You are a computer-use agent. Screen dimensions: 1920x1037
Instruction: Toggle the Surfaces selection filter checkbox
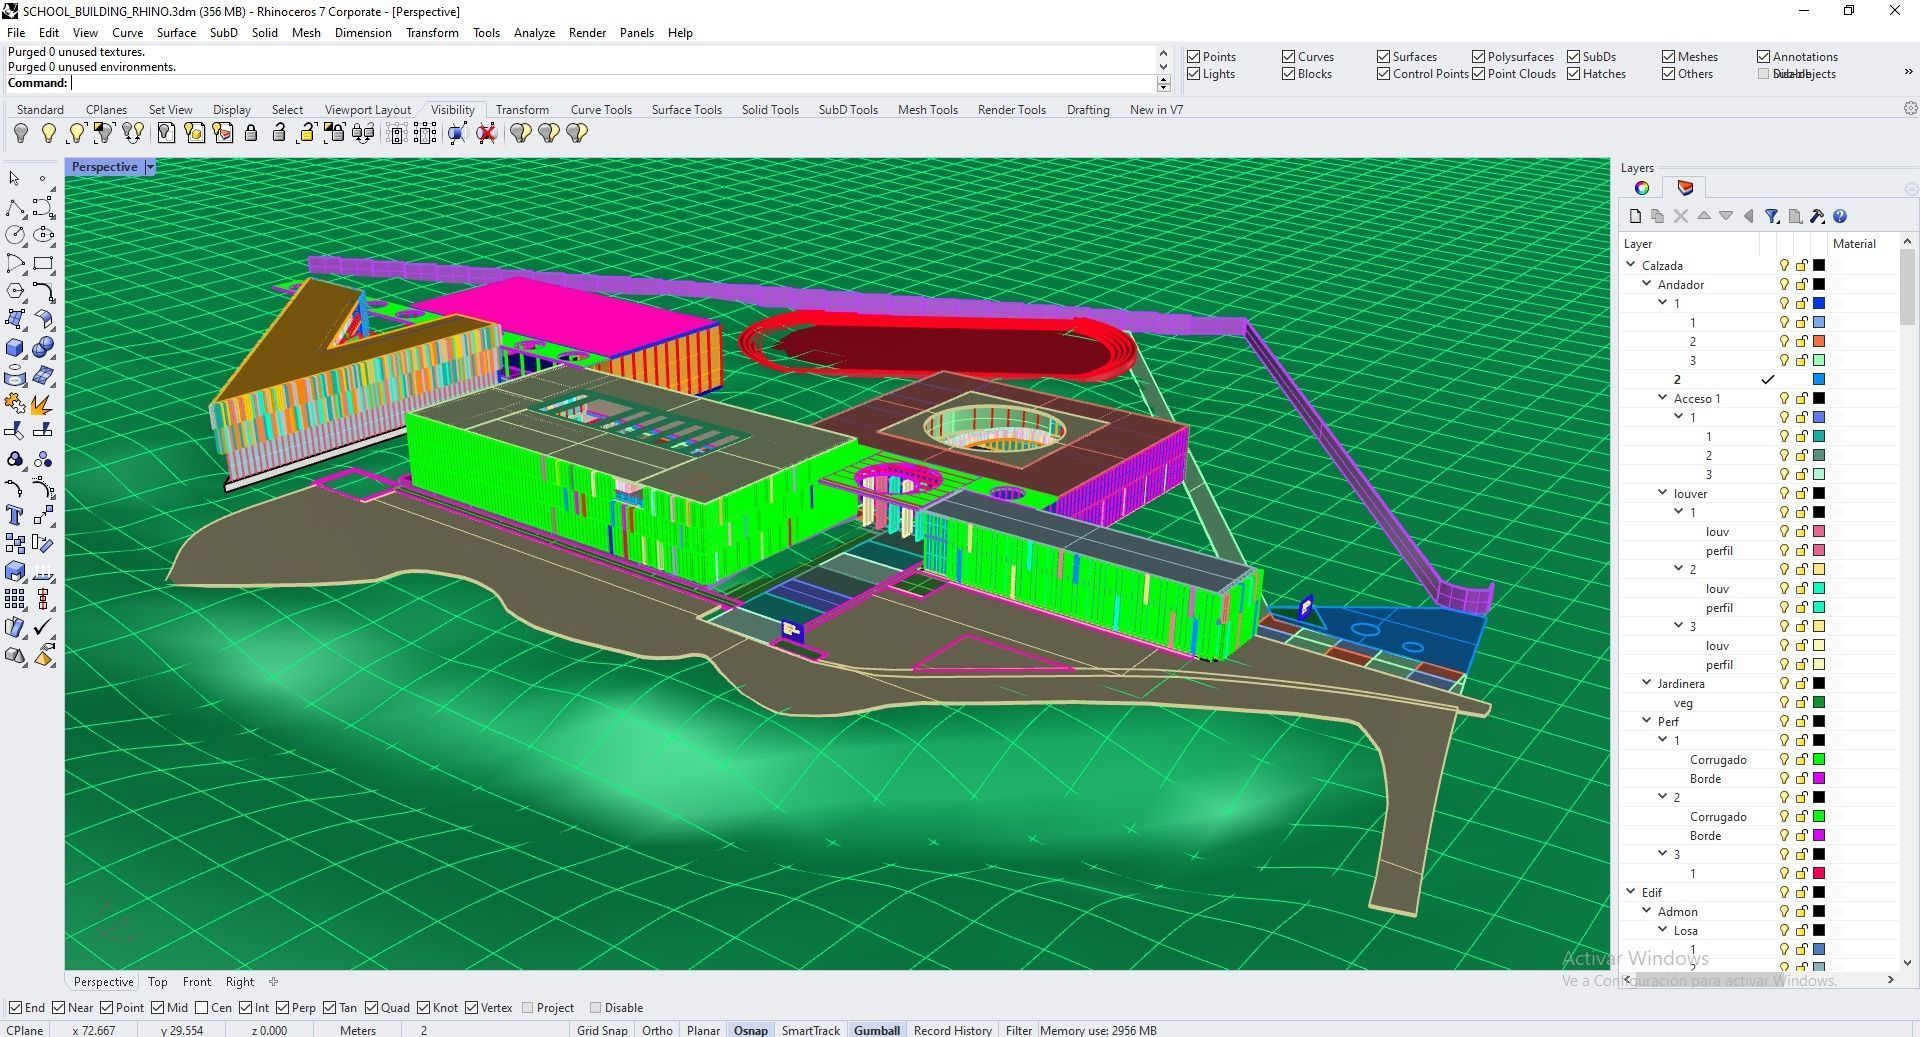click(x=1383, y=57)
